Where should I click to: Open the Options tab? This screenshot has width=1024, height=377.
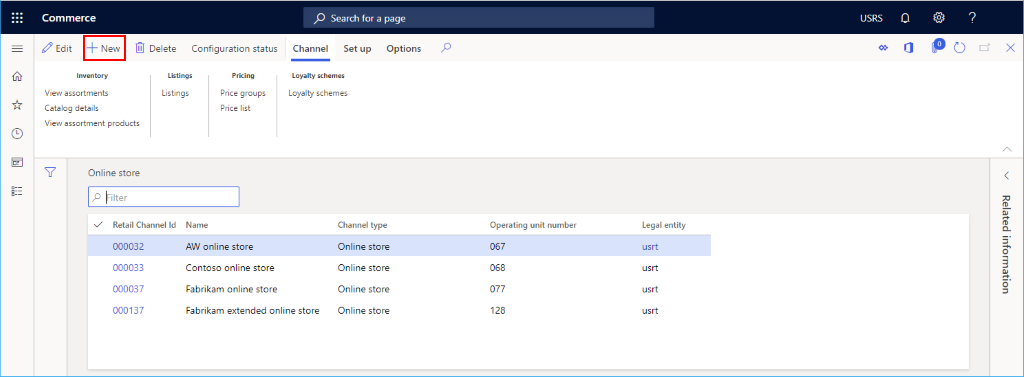pos(404,48)
